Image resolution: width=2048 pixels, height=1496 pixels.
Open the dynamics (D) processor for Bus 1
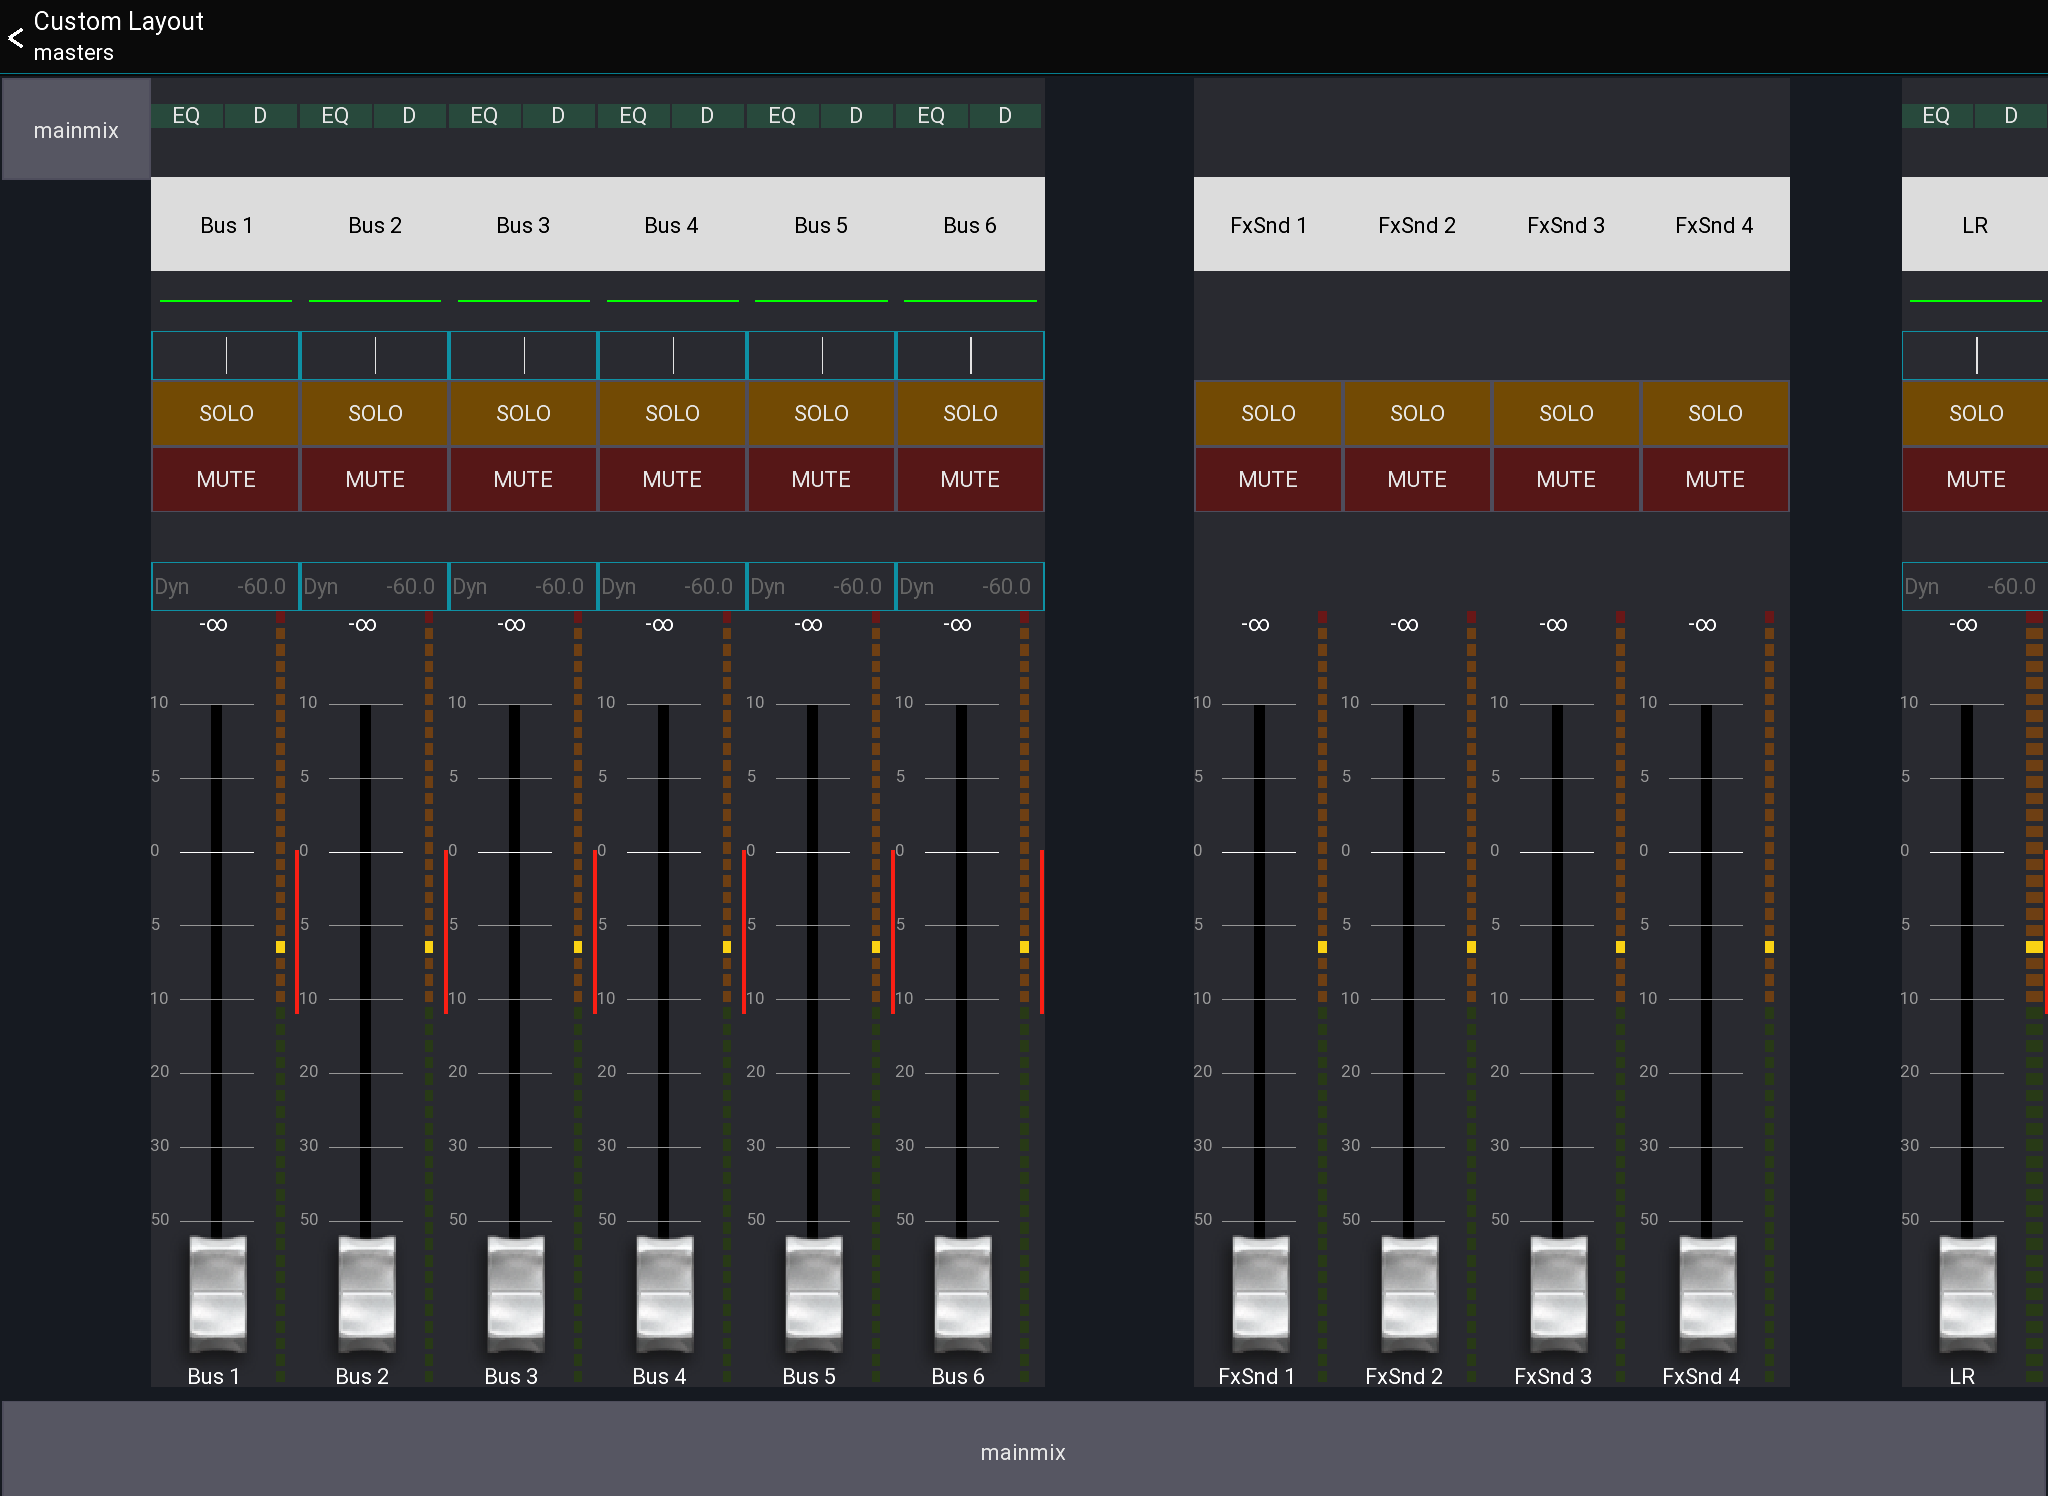260,115
